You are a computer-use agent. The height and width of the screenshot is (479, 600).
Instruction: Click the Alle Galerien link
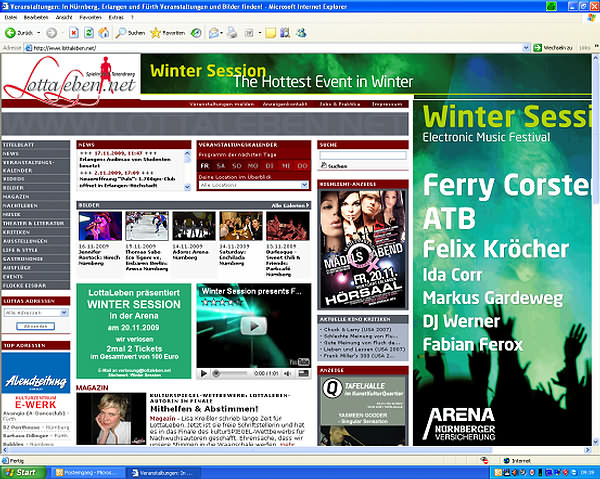(x=290, y=205)
